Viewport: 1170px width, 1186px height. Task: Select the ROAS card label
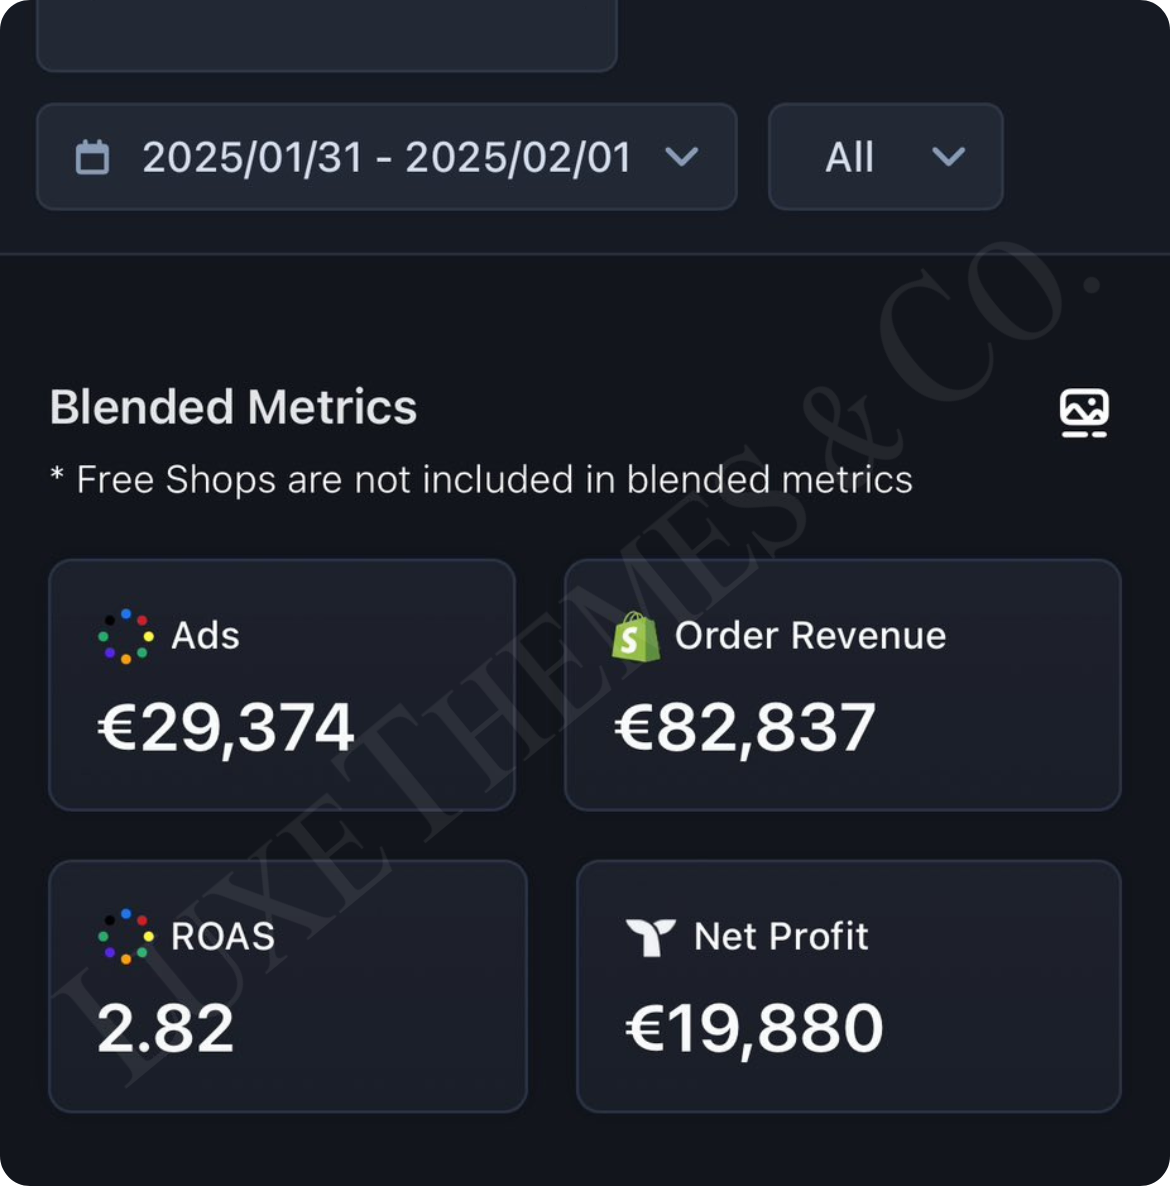coord(222,937)
